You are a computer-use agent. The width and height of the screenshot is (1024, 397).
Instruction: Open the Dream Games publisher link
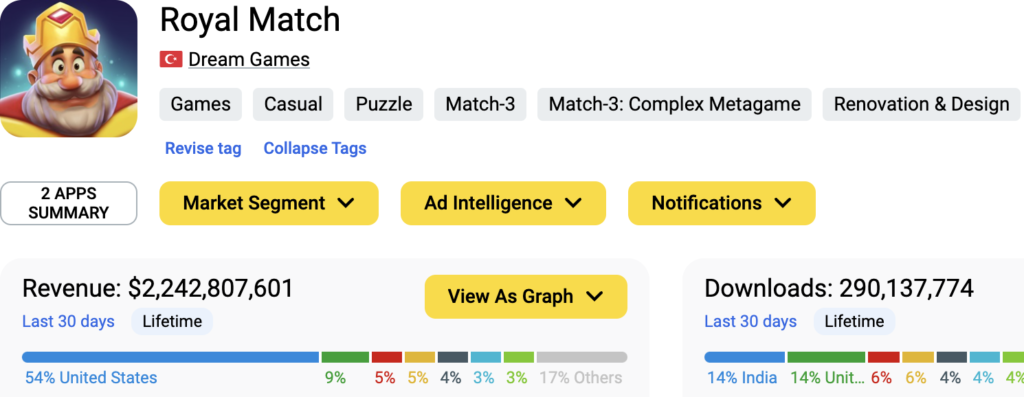pos(249,59)
